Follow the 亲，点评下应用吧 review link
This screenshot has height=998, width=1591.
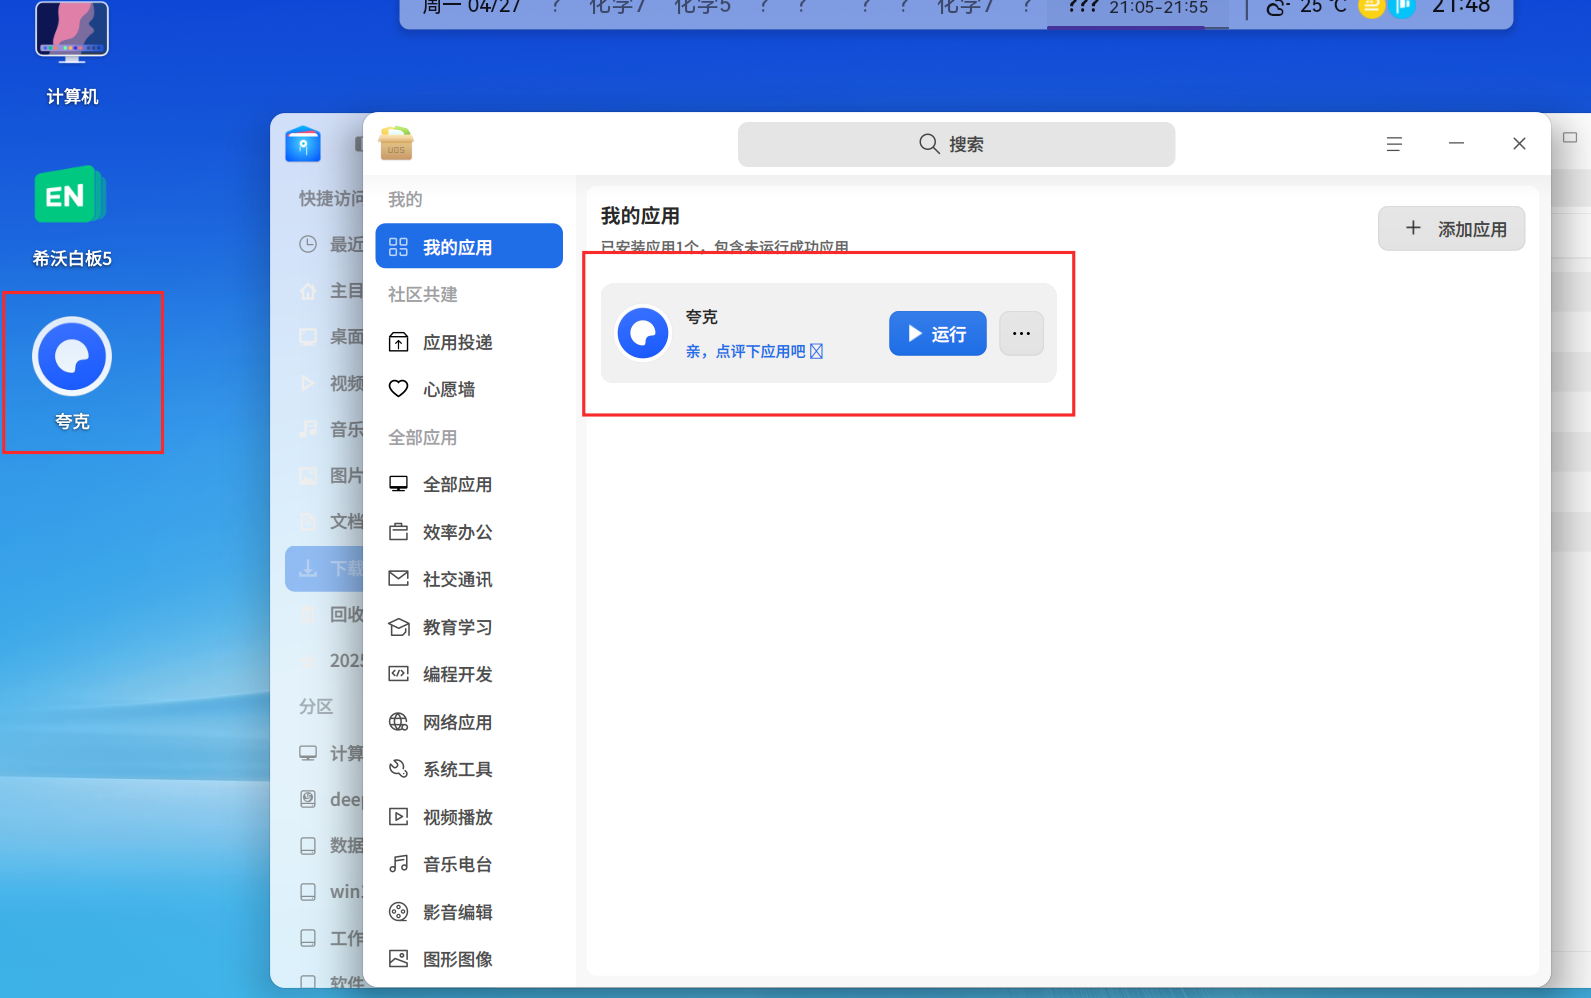754,351
